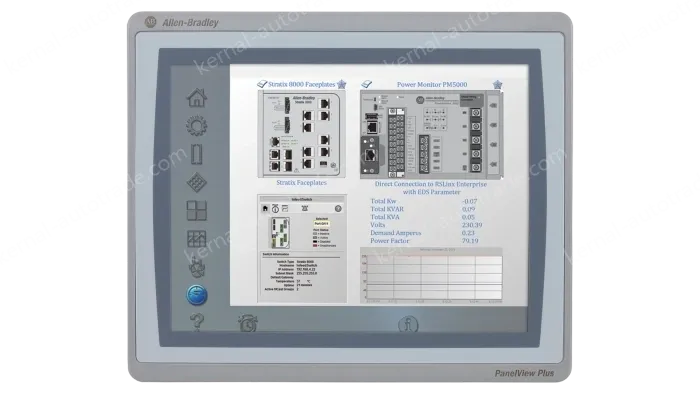Screen dimensions: 700x394
Task: Select the four-squares layout icon in sidebar
Action: (x=196, y=211)
